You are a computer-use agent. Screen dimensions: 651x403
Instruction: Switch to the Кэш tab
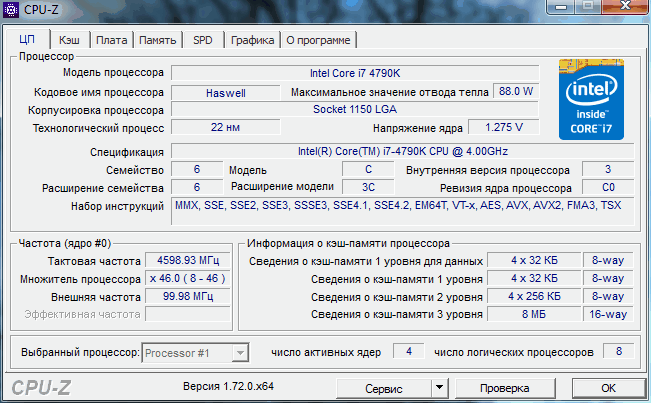(x=69, y=40)
